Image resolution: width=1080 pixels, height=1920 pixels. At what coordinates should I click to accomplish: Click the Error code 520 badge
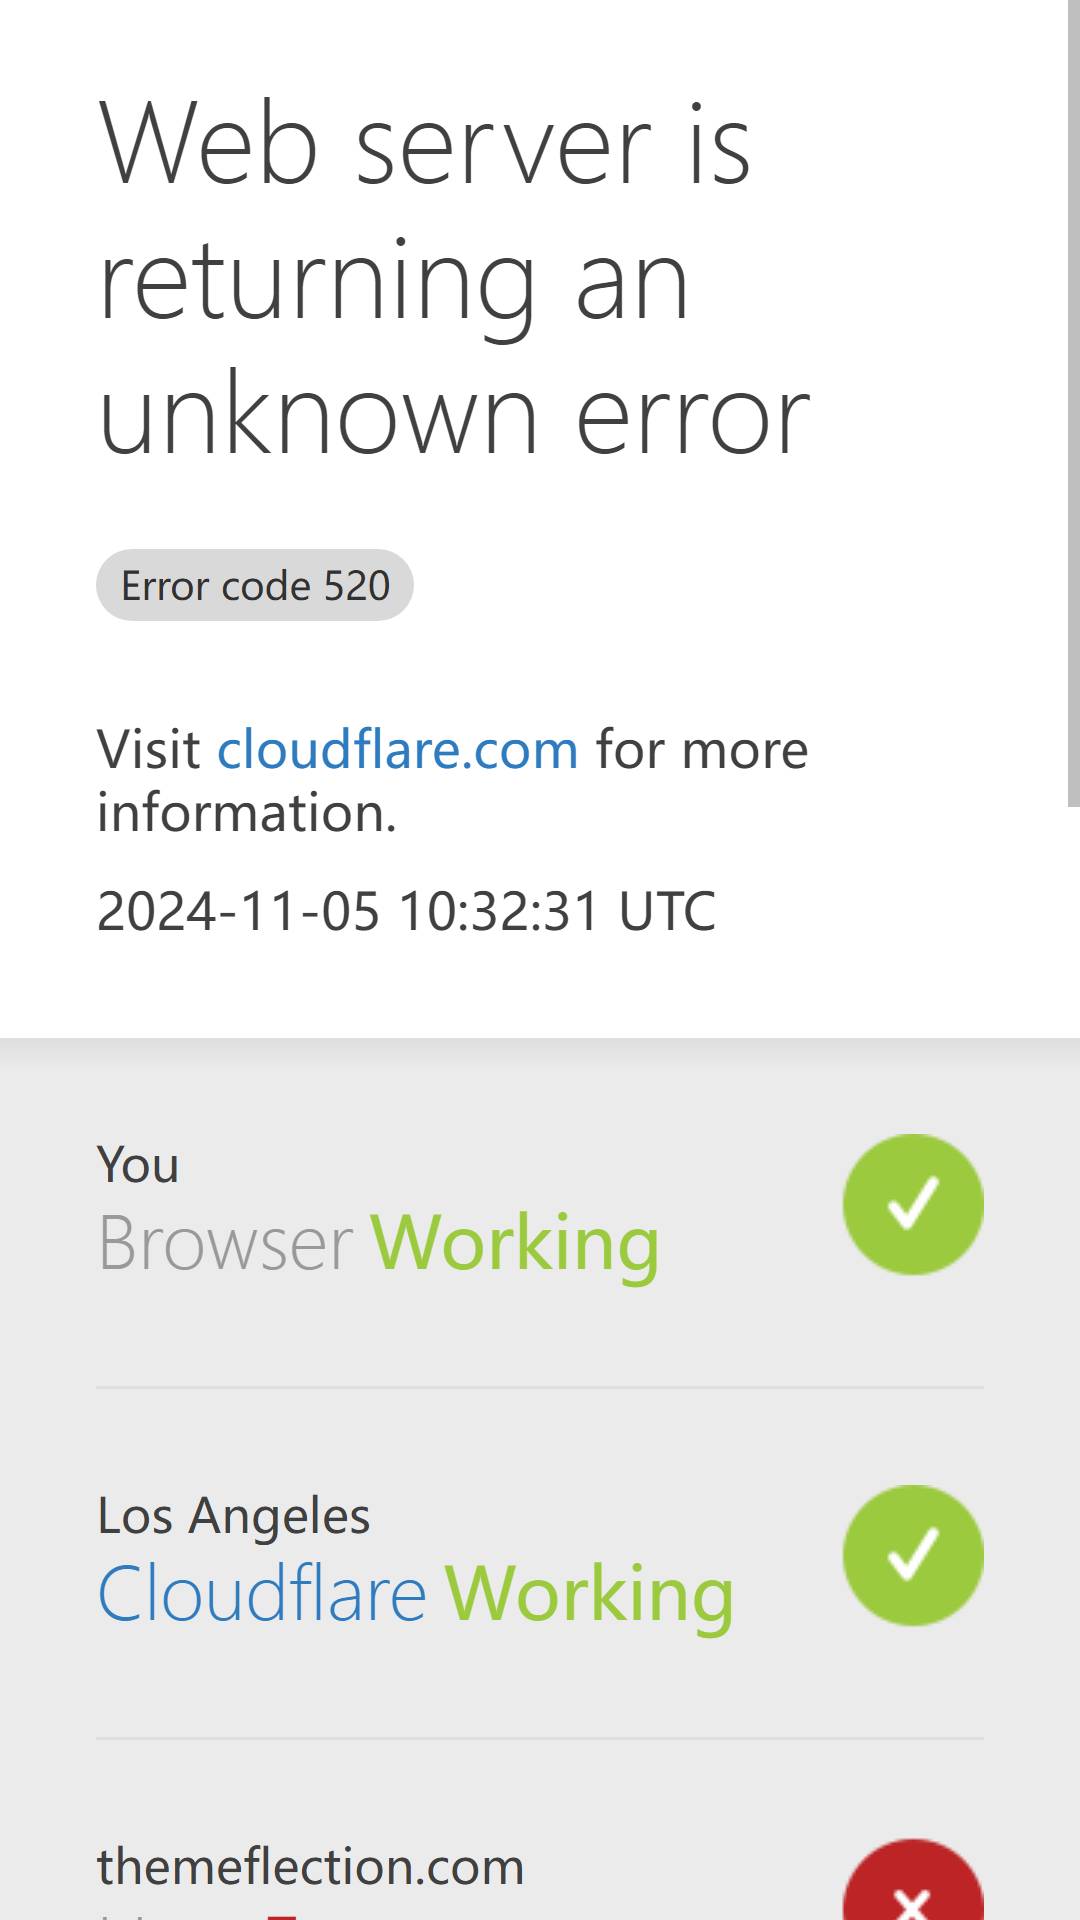tap(255, 585)
